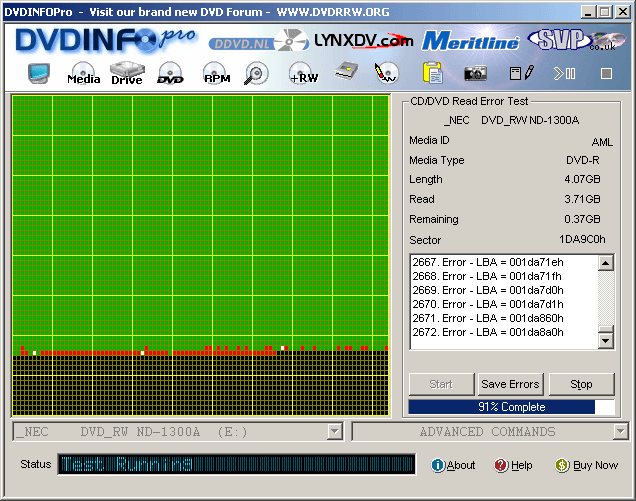Open the Meritline sponsor banner
This screenshot has width=636, height=501.
(x=471, y=41)
